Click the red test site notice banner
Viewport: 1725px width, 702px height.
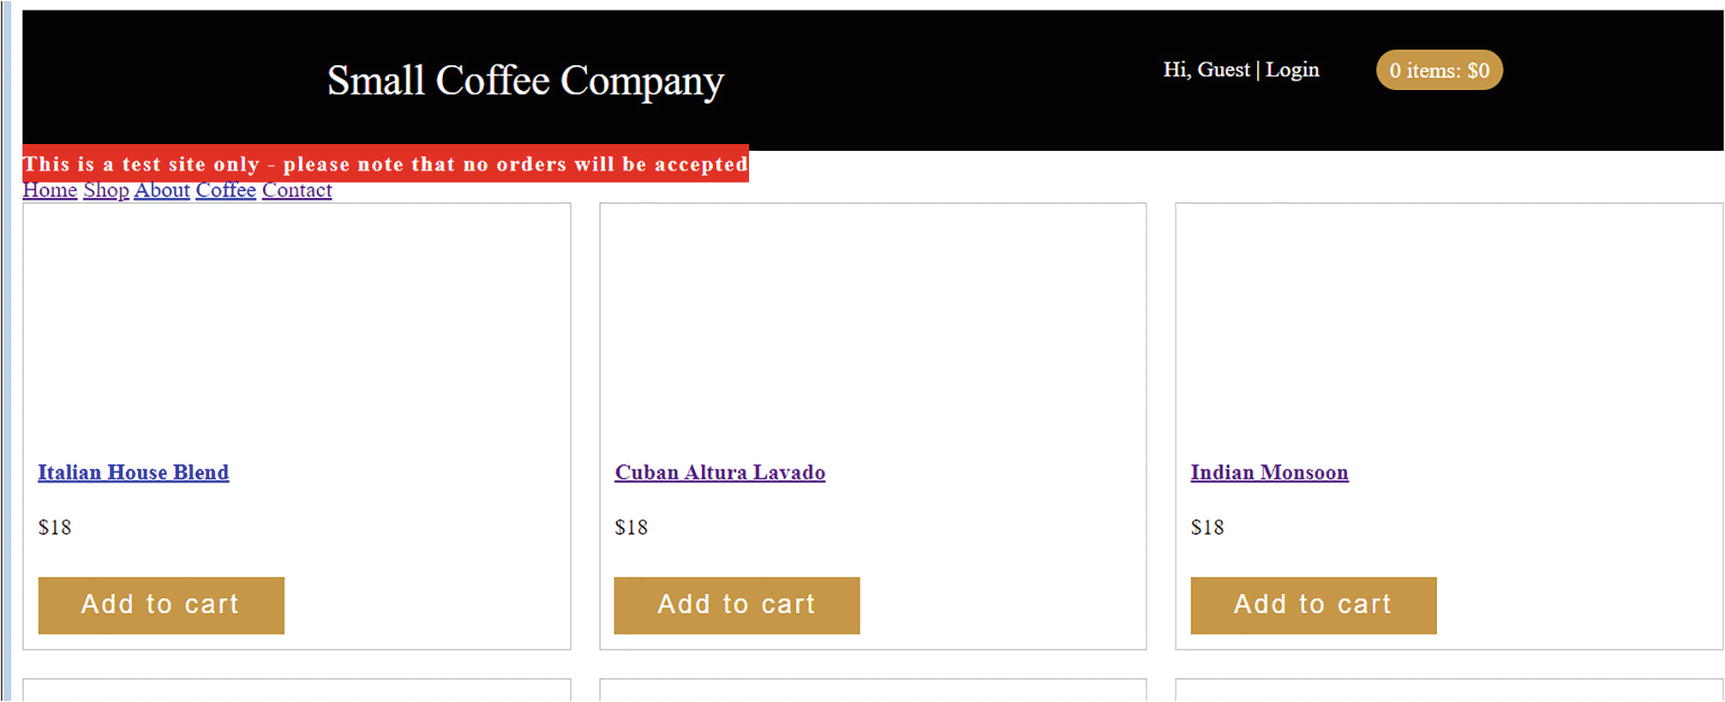pos(385,164)
